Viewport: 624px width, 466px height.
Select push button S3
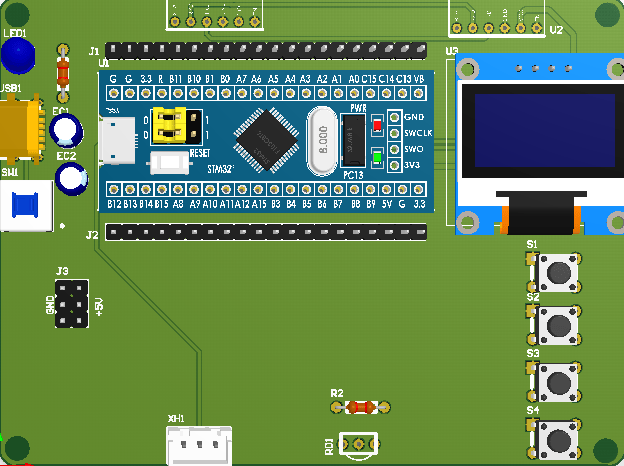556,380
